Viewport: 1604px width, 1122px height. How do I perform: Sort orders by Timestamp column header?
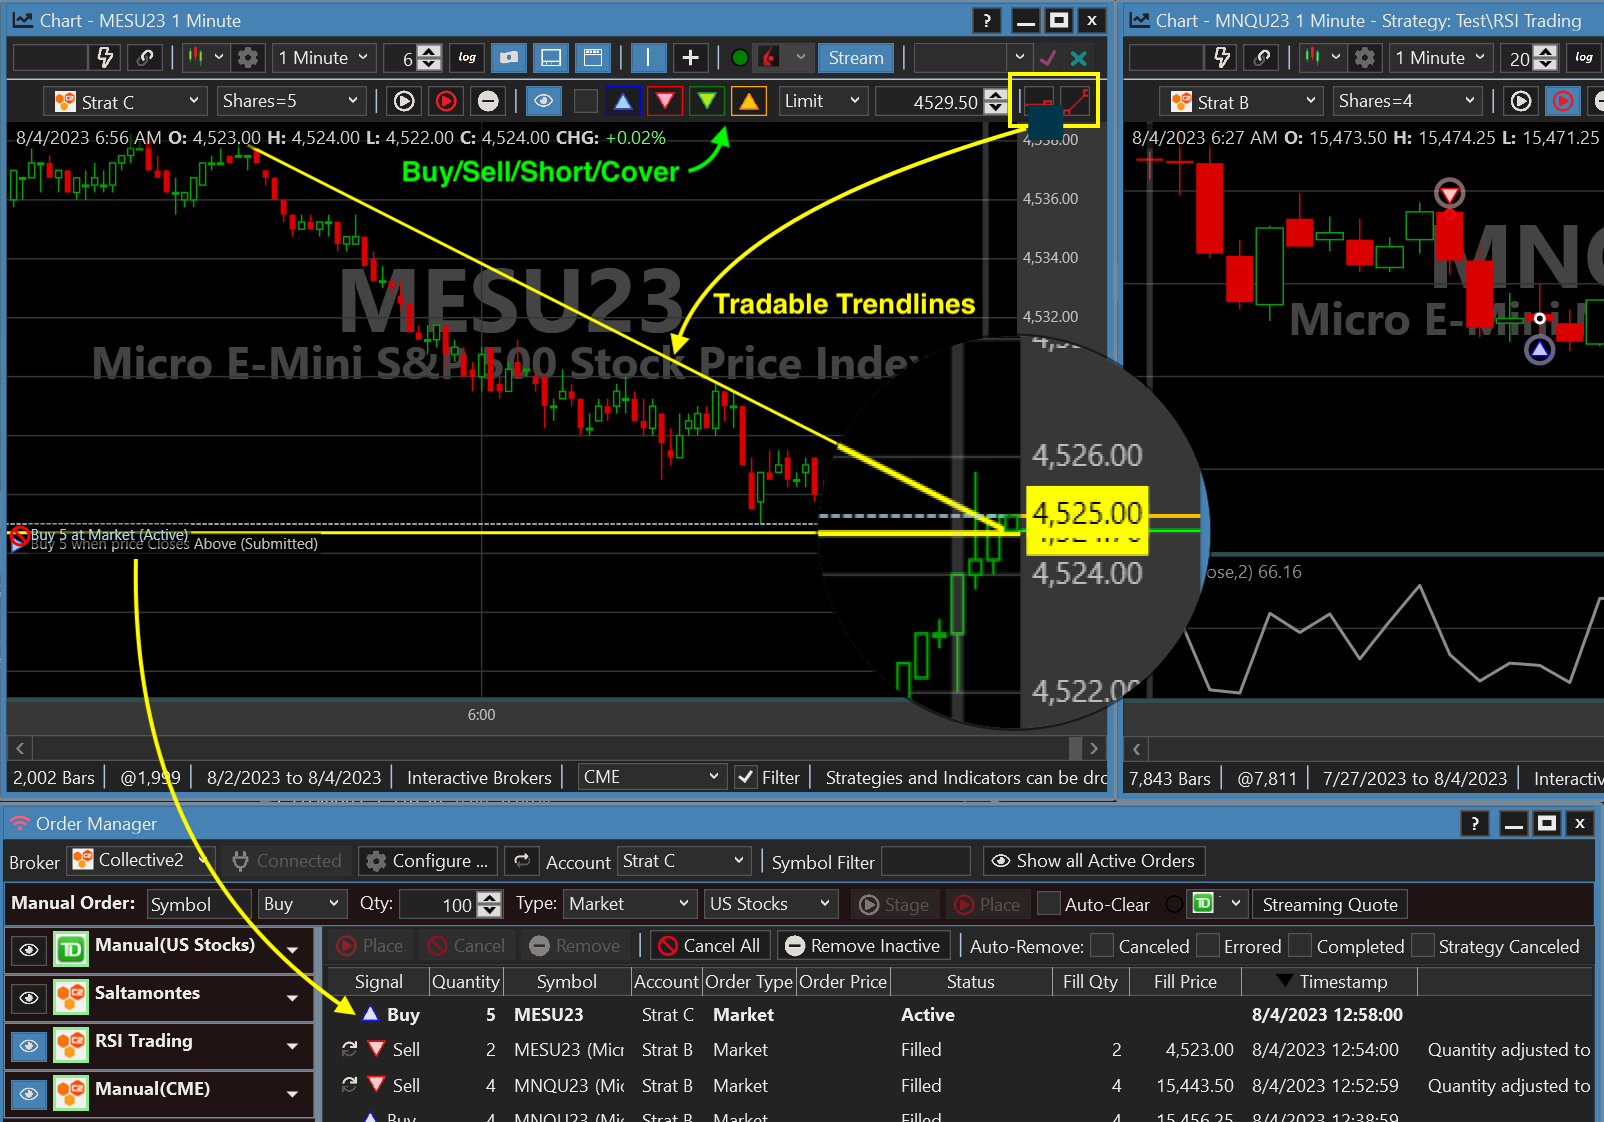[x=1342, y=982]
